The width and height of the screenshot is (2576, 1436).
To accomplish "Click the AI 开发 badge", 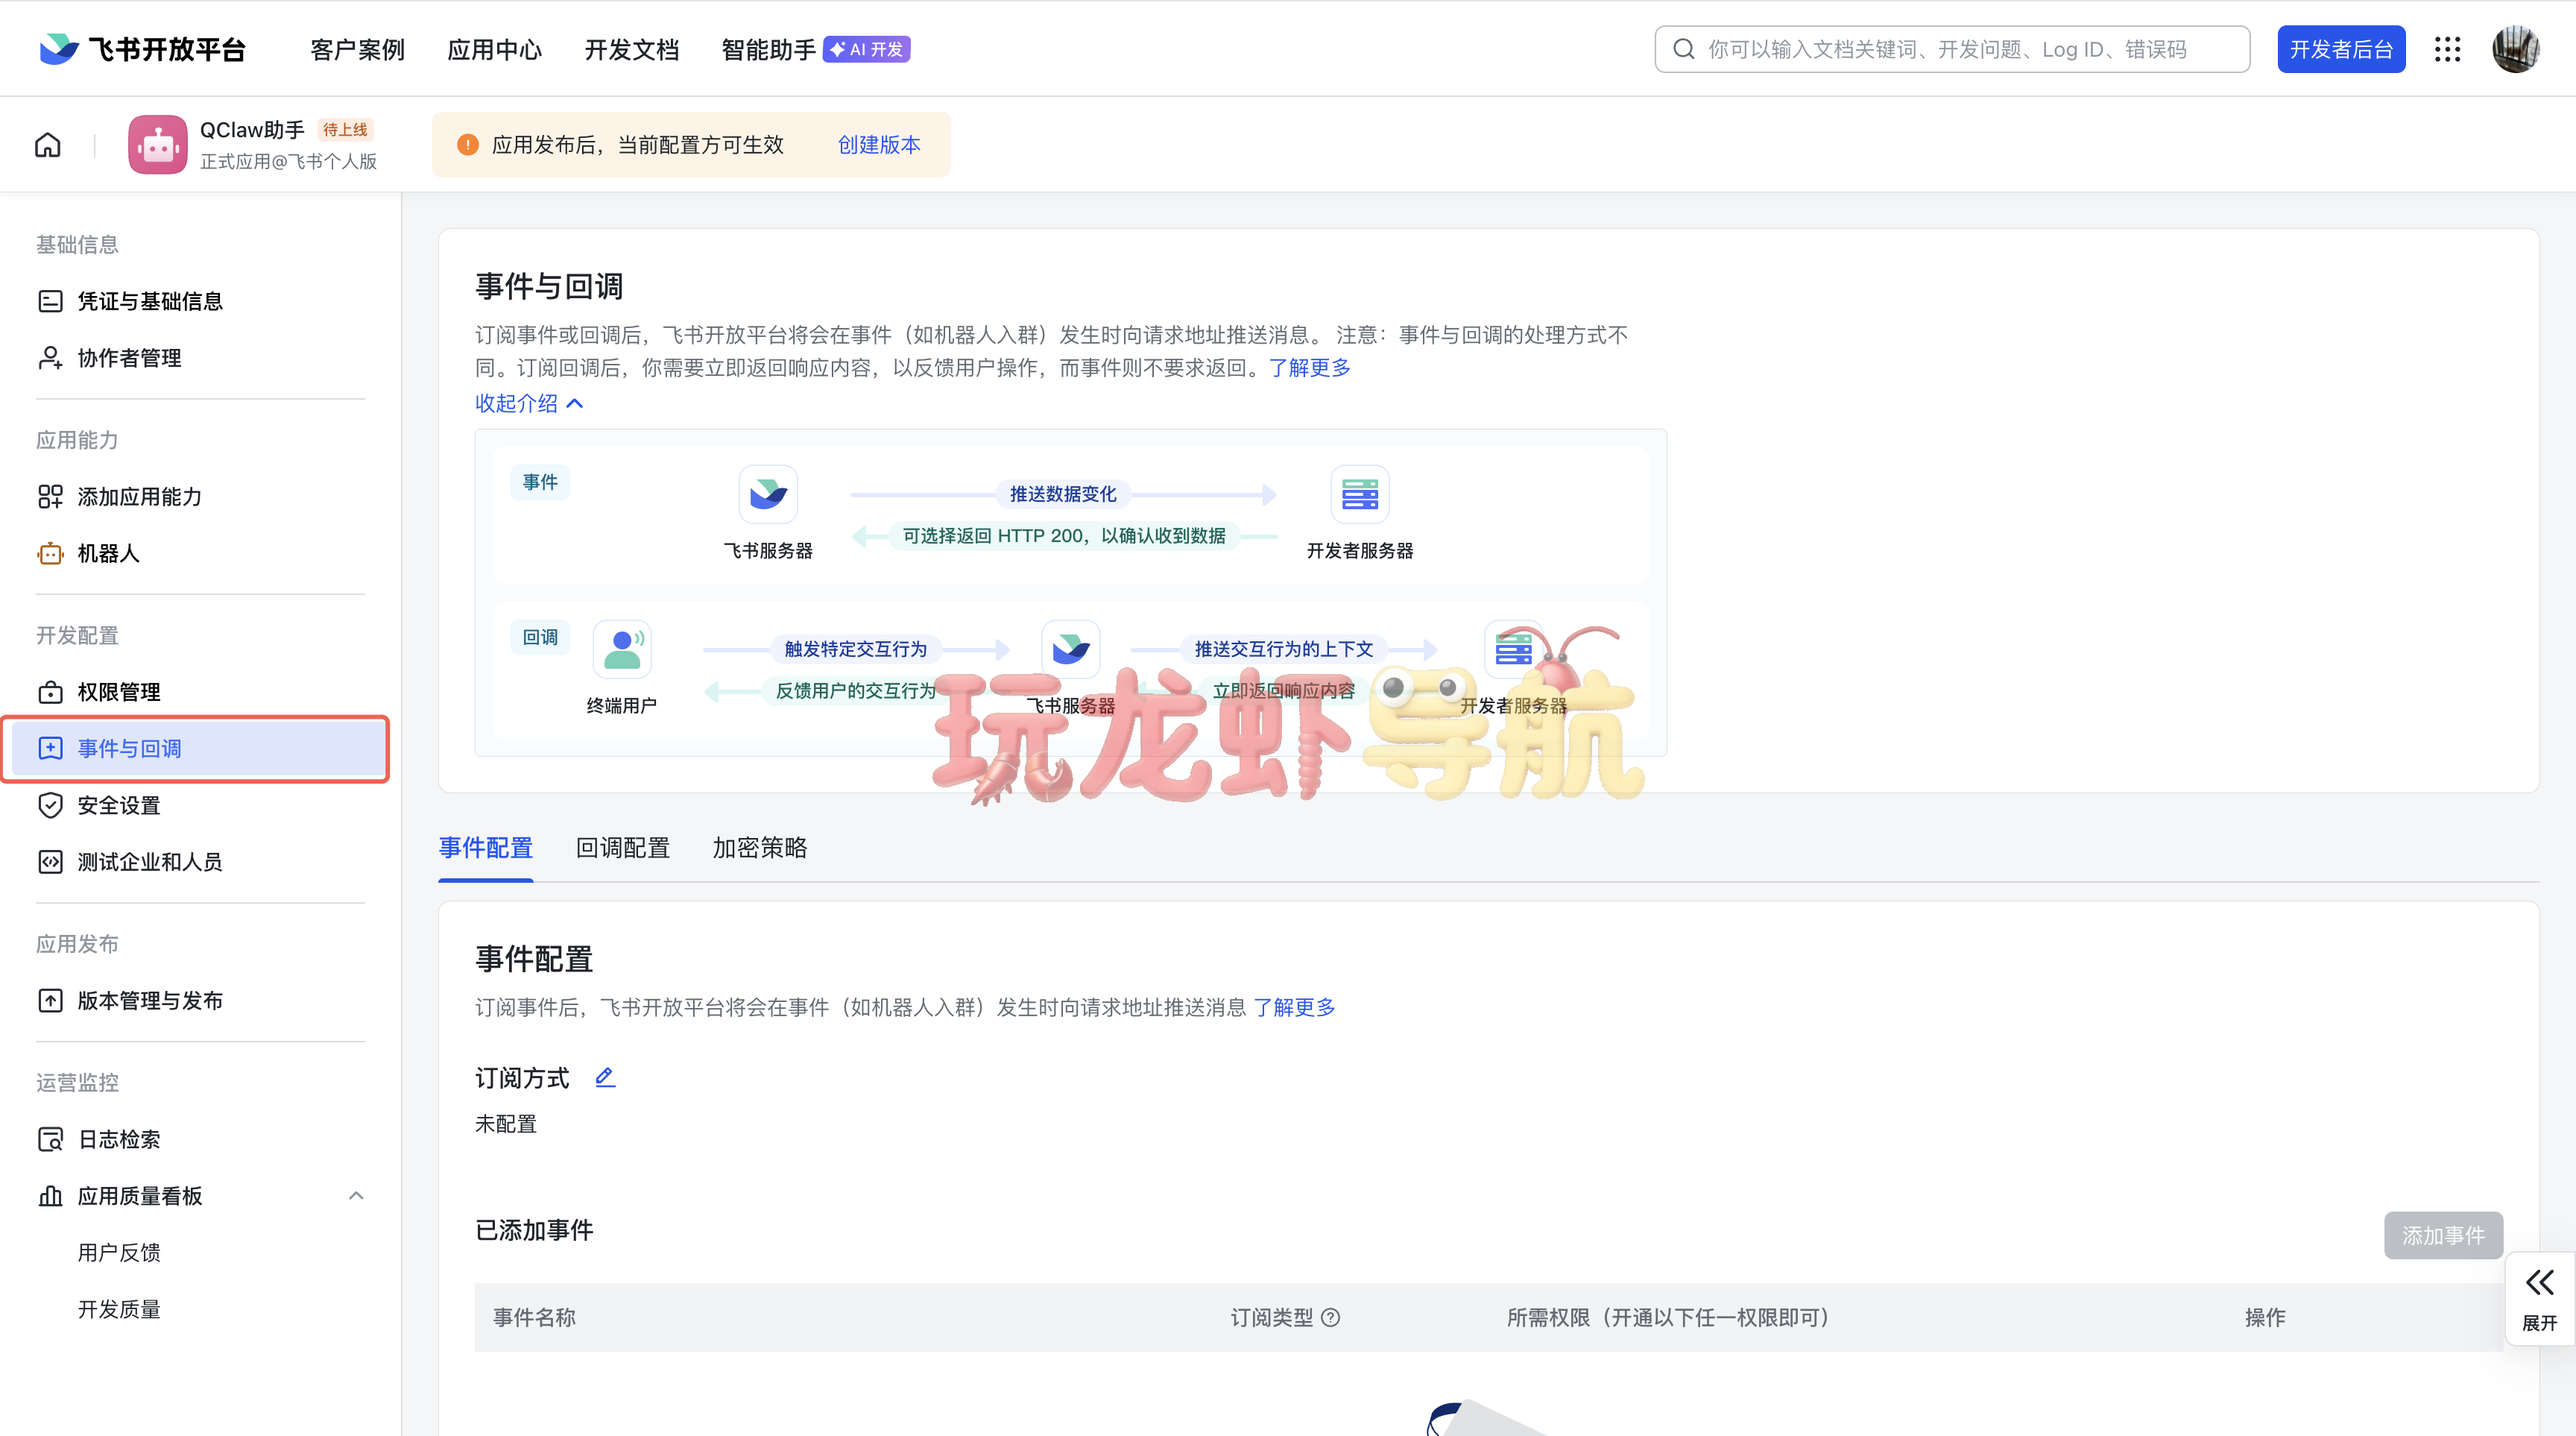I will [866, 49].
